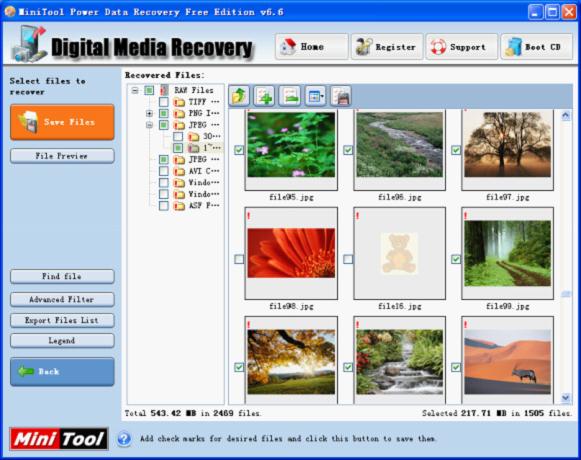Collapse the RAW Files tree node

click(135, 90)
